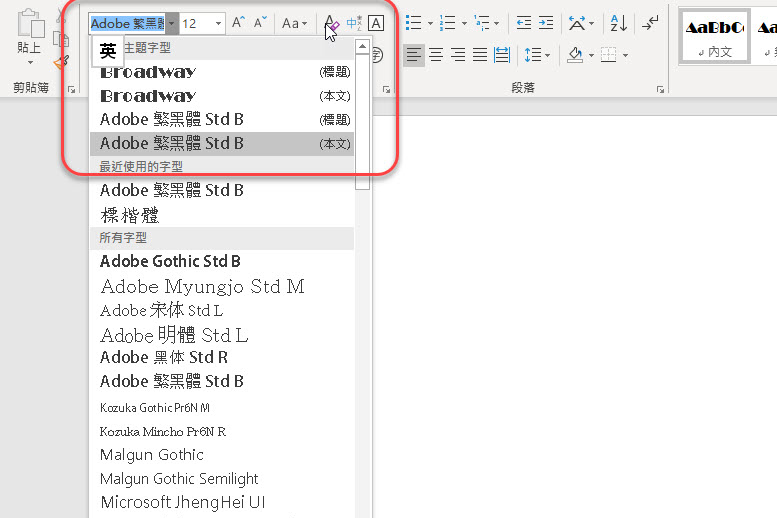Open the font size dropdown arrow
777x518 pixels.
(218, 23)
